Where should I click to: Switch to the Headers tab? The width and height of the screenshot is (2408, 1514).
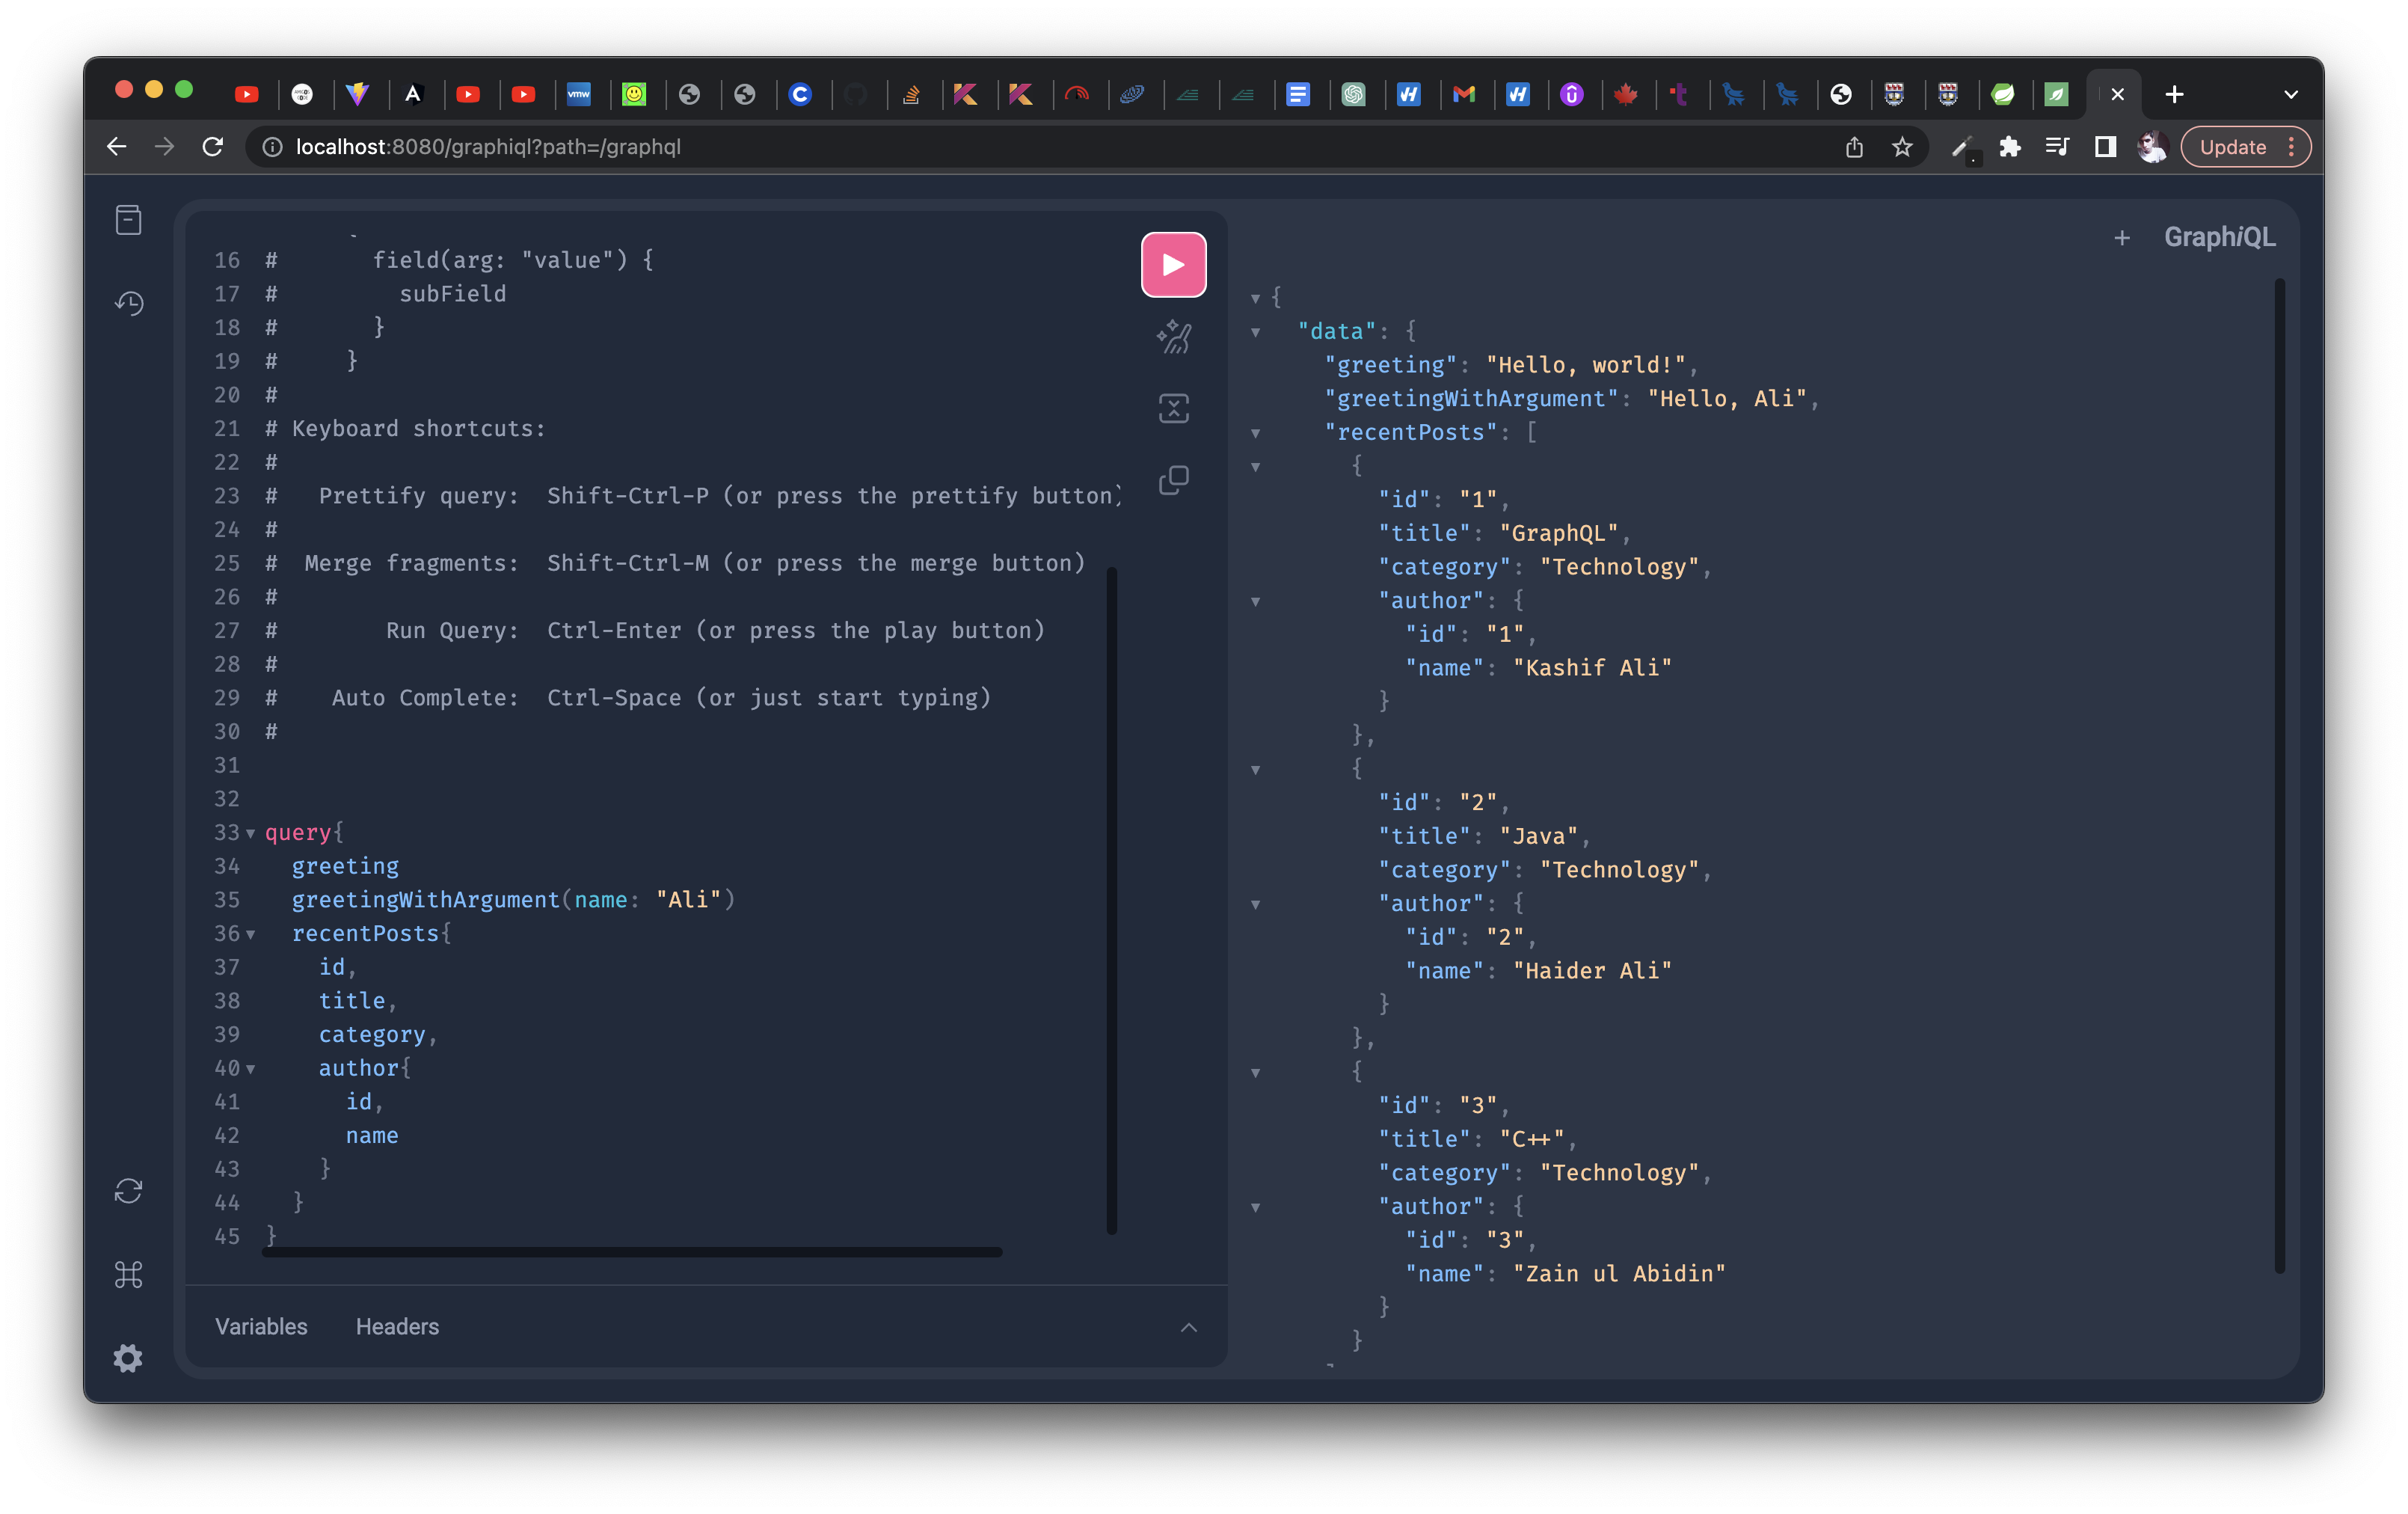(x=397, y=1327)
